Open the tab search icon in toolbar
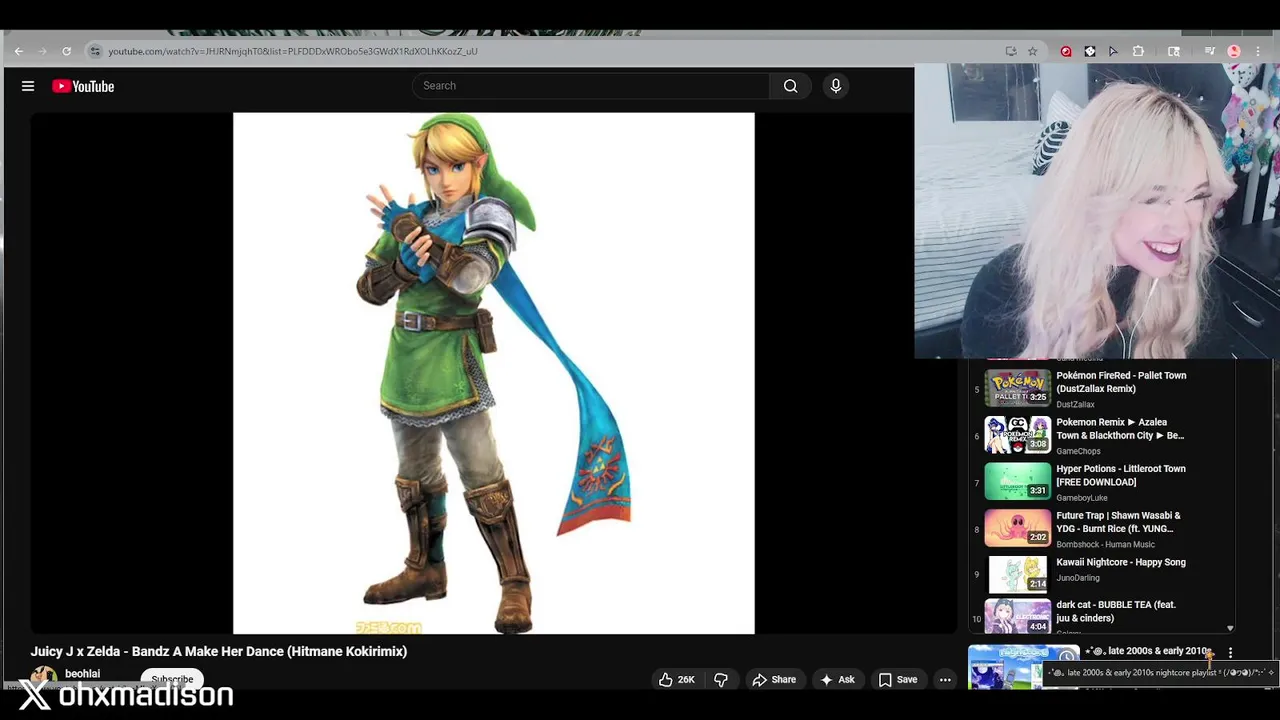The height and width of the screenshot is (720, 1280). click(1174, 51)
